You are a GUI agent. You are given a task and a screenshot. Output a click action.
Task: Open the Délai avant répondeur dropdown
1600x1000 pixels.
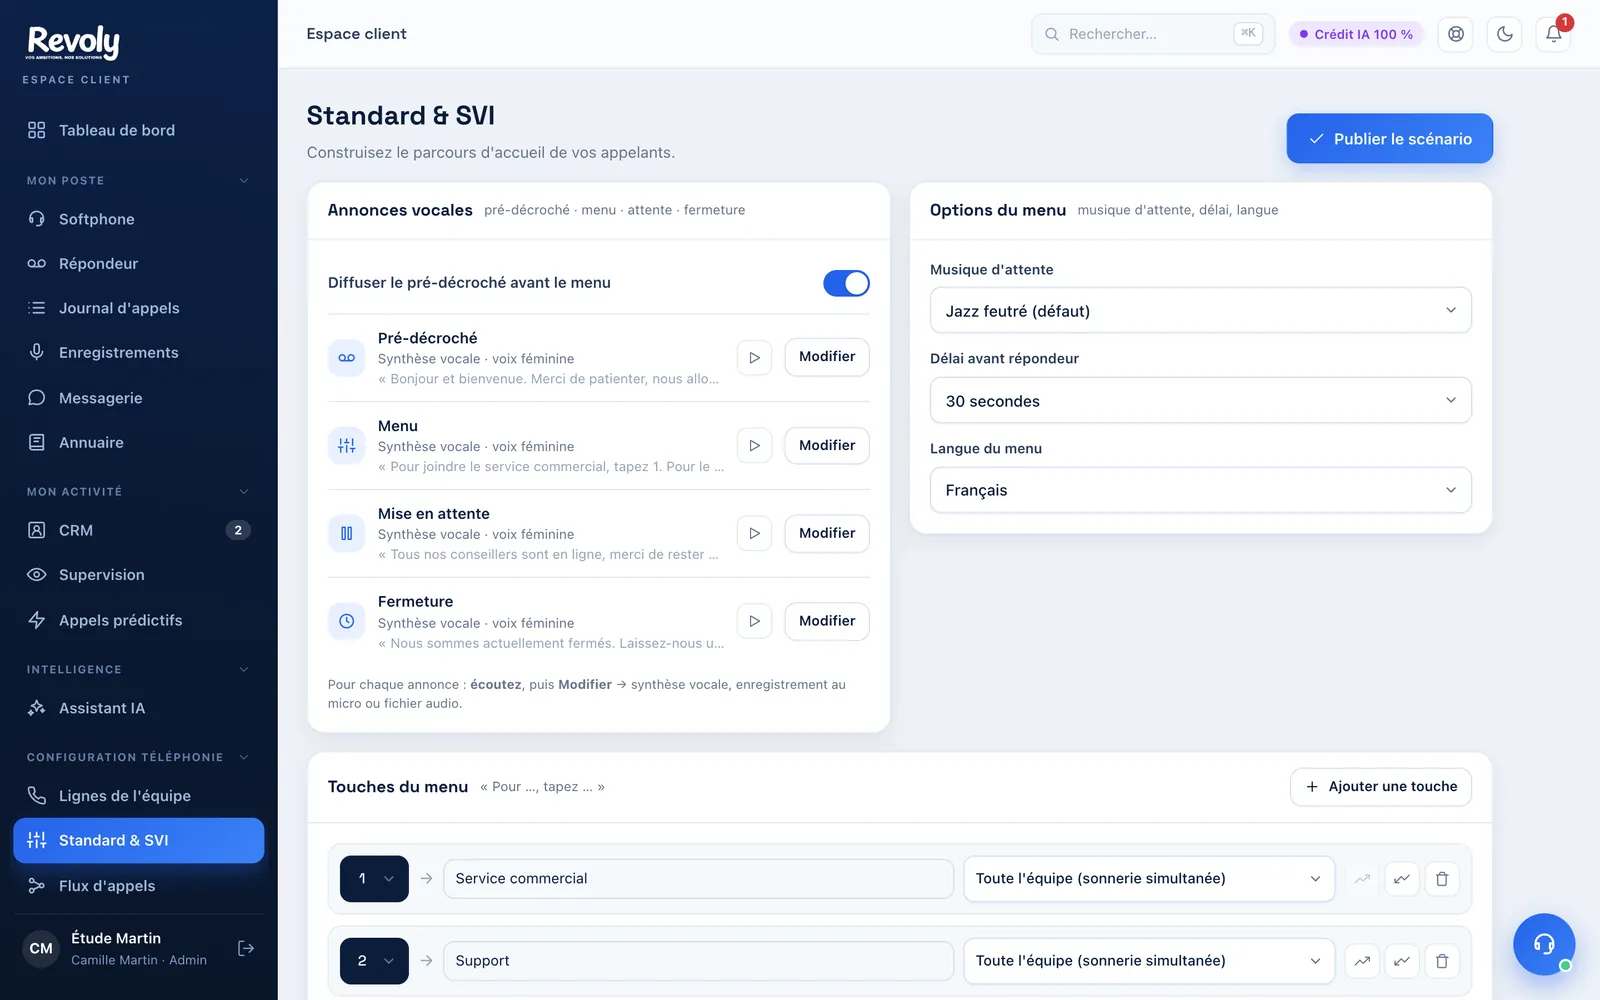tap(1200, 401)
